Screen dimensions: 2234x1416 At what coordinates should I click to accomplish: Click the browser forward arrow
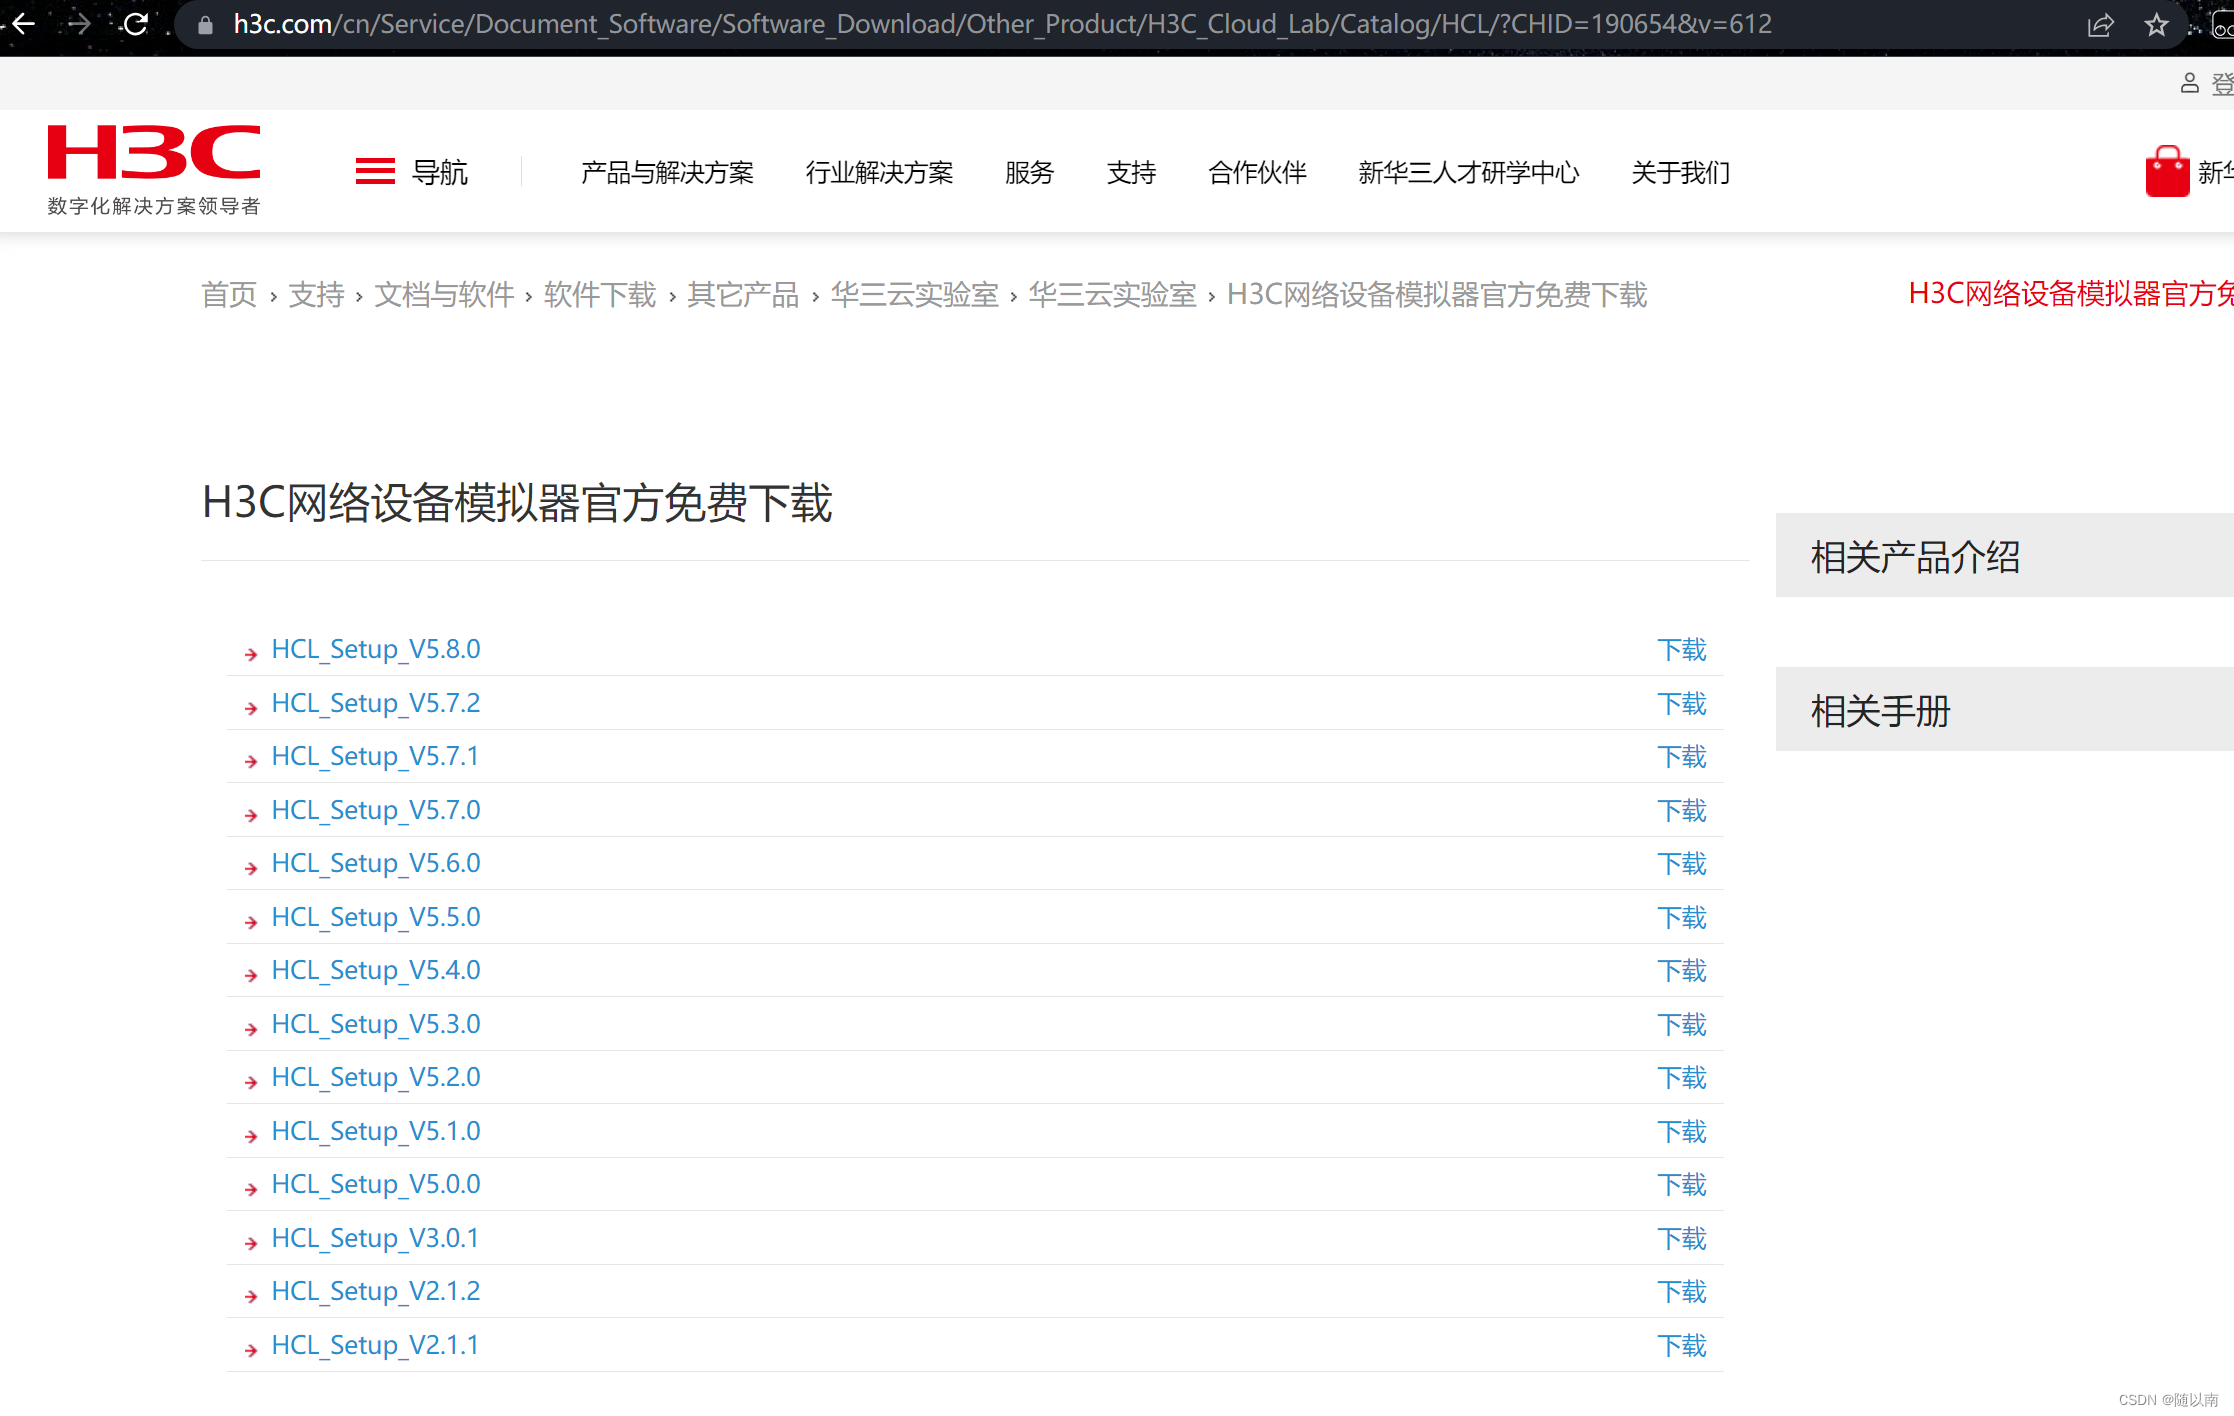click(x=78, y=24)
